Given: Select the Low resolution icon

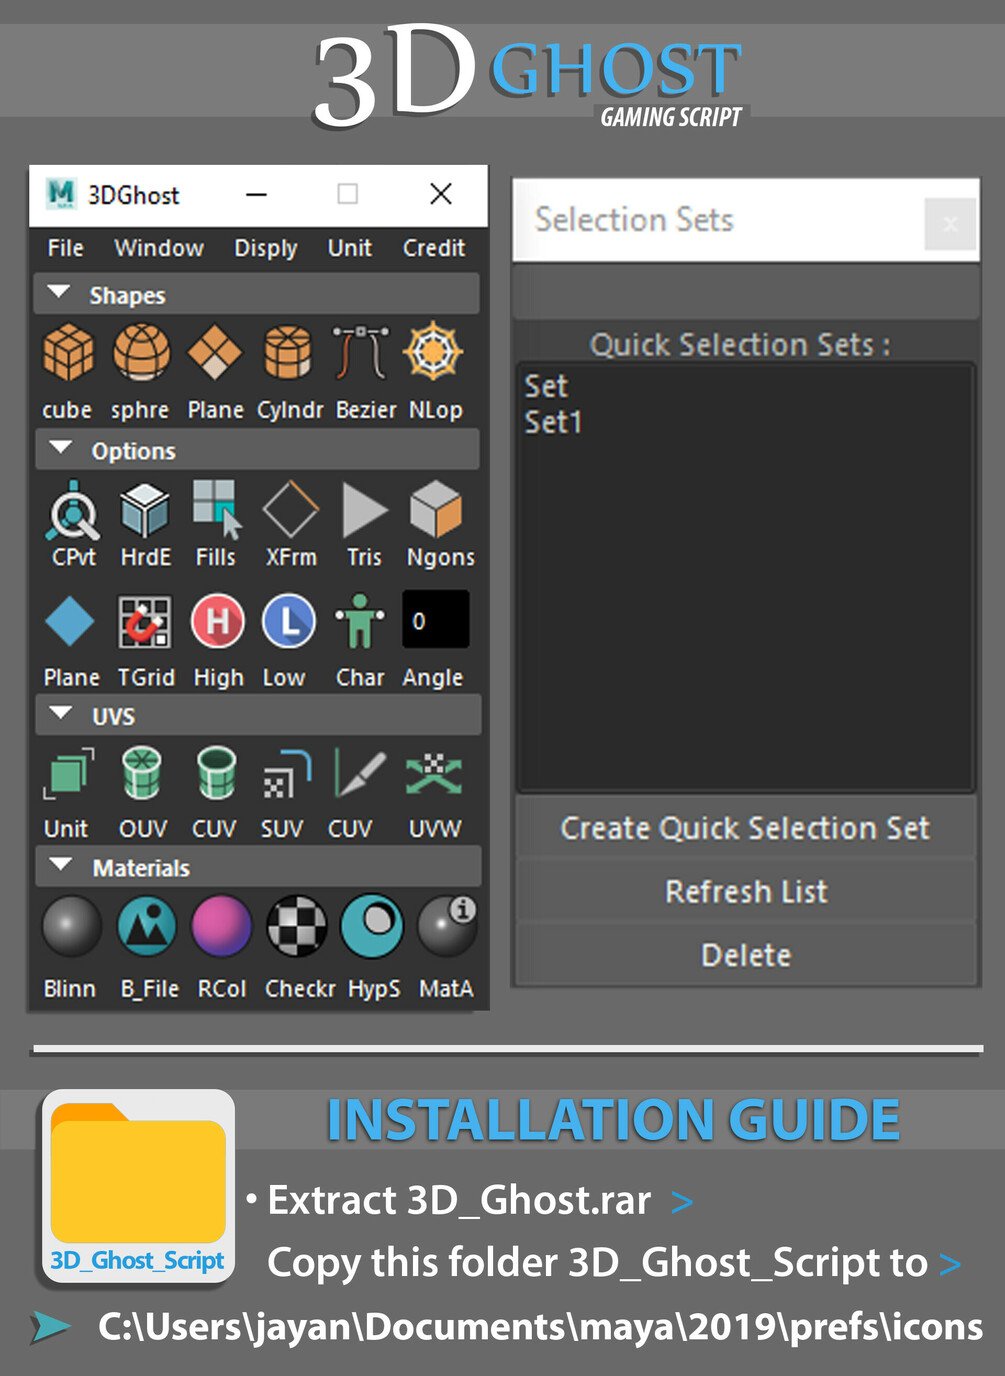Looking at the screenshot, I should (x=289, y=621).
